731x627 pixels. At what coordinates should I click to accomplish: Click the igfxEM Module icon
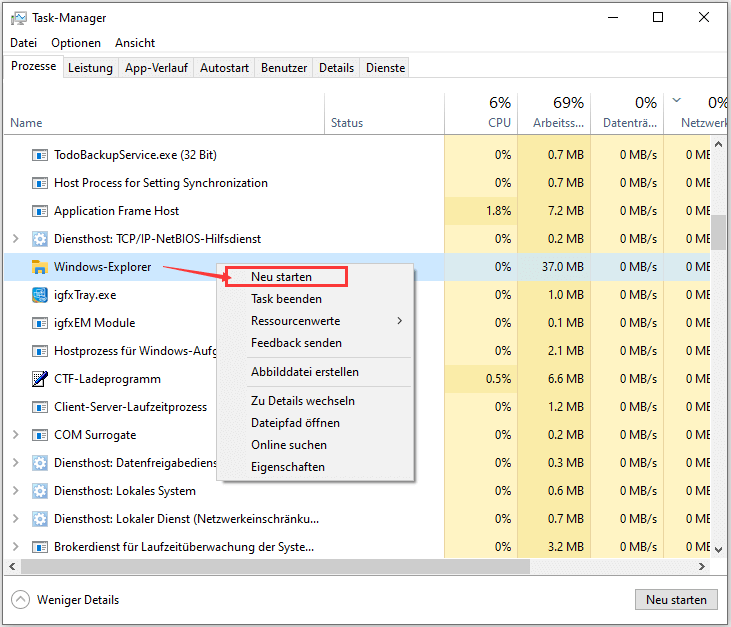click(40, 323)
